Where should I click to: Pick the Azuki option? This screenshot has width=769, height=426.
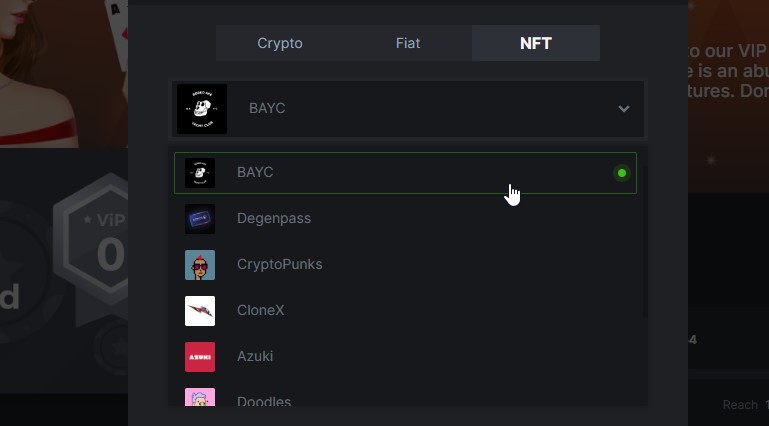click(255, 357)
